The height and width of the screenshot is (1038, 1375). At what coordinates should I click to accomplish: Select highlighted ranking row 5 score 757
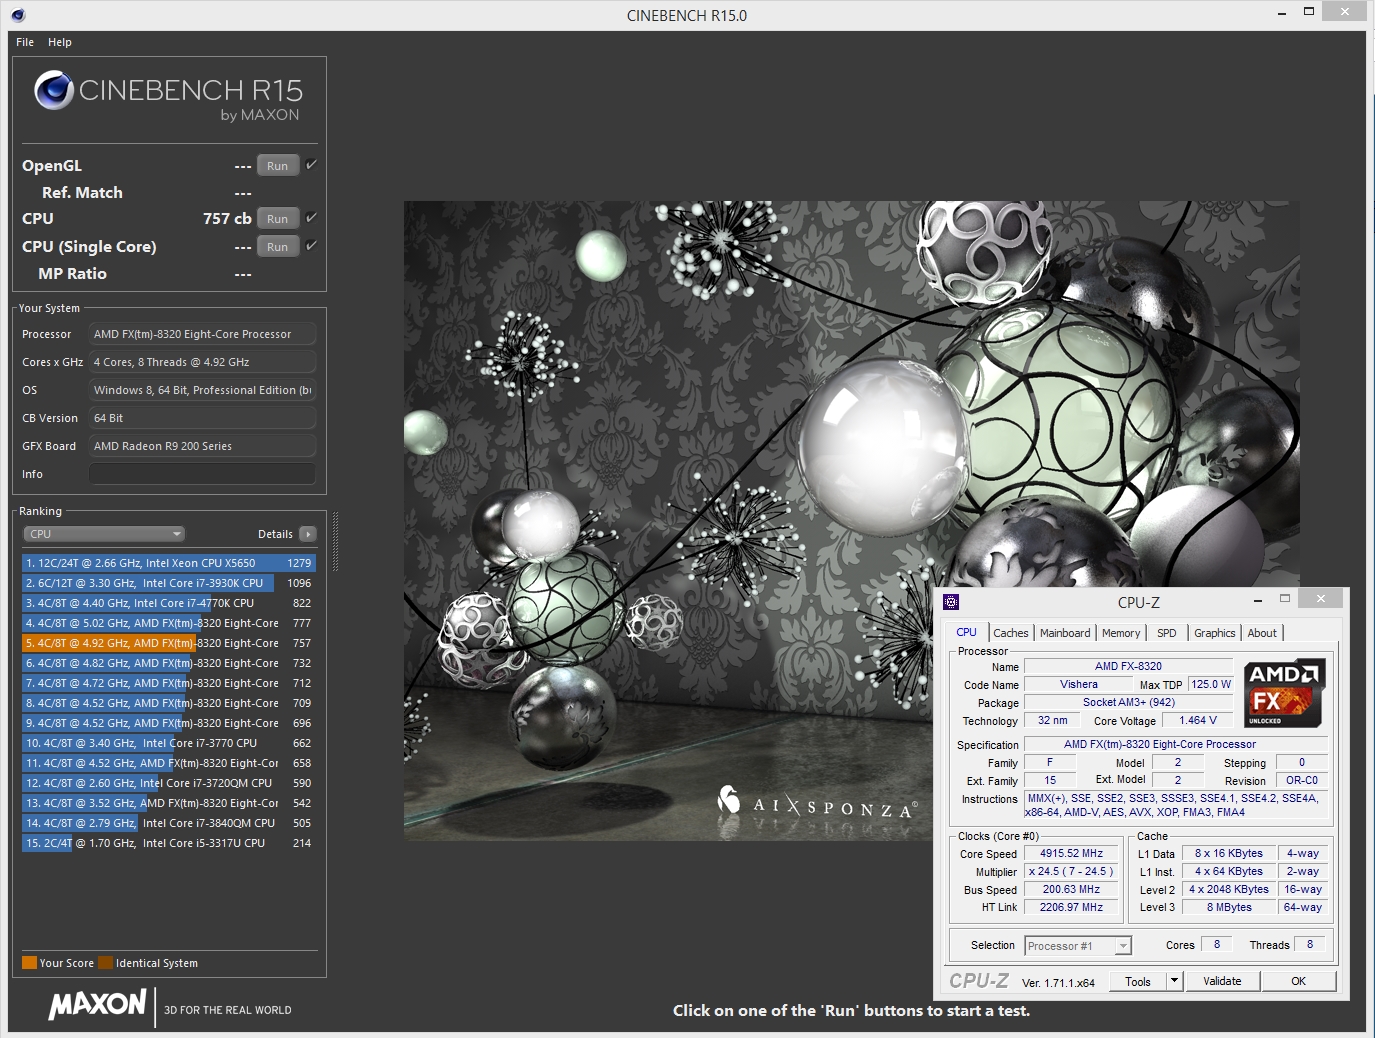click(x=168, y=643)
